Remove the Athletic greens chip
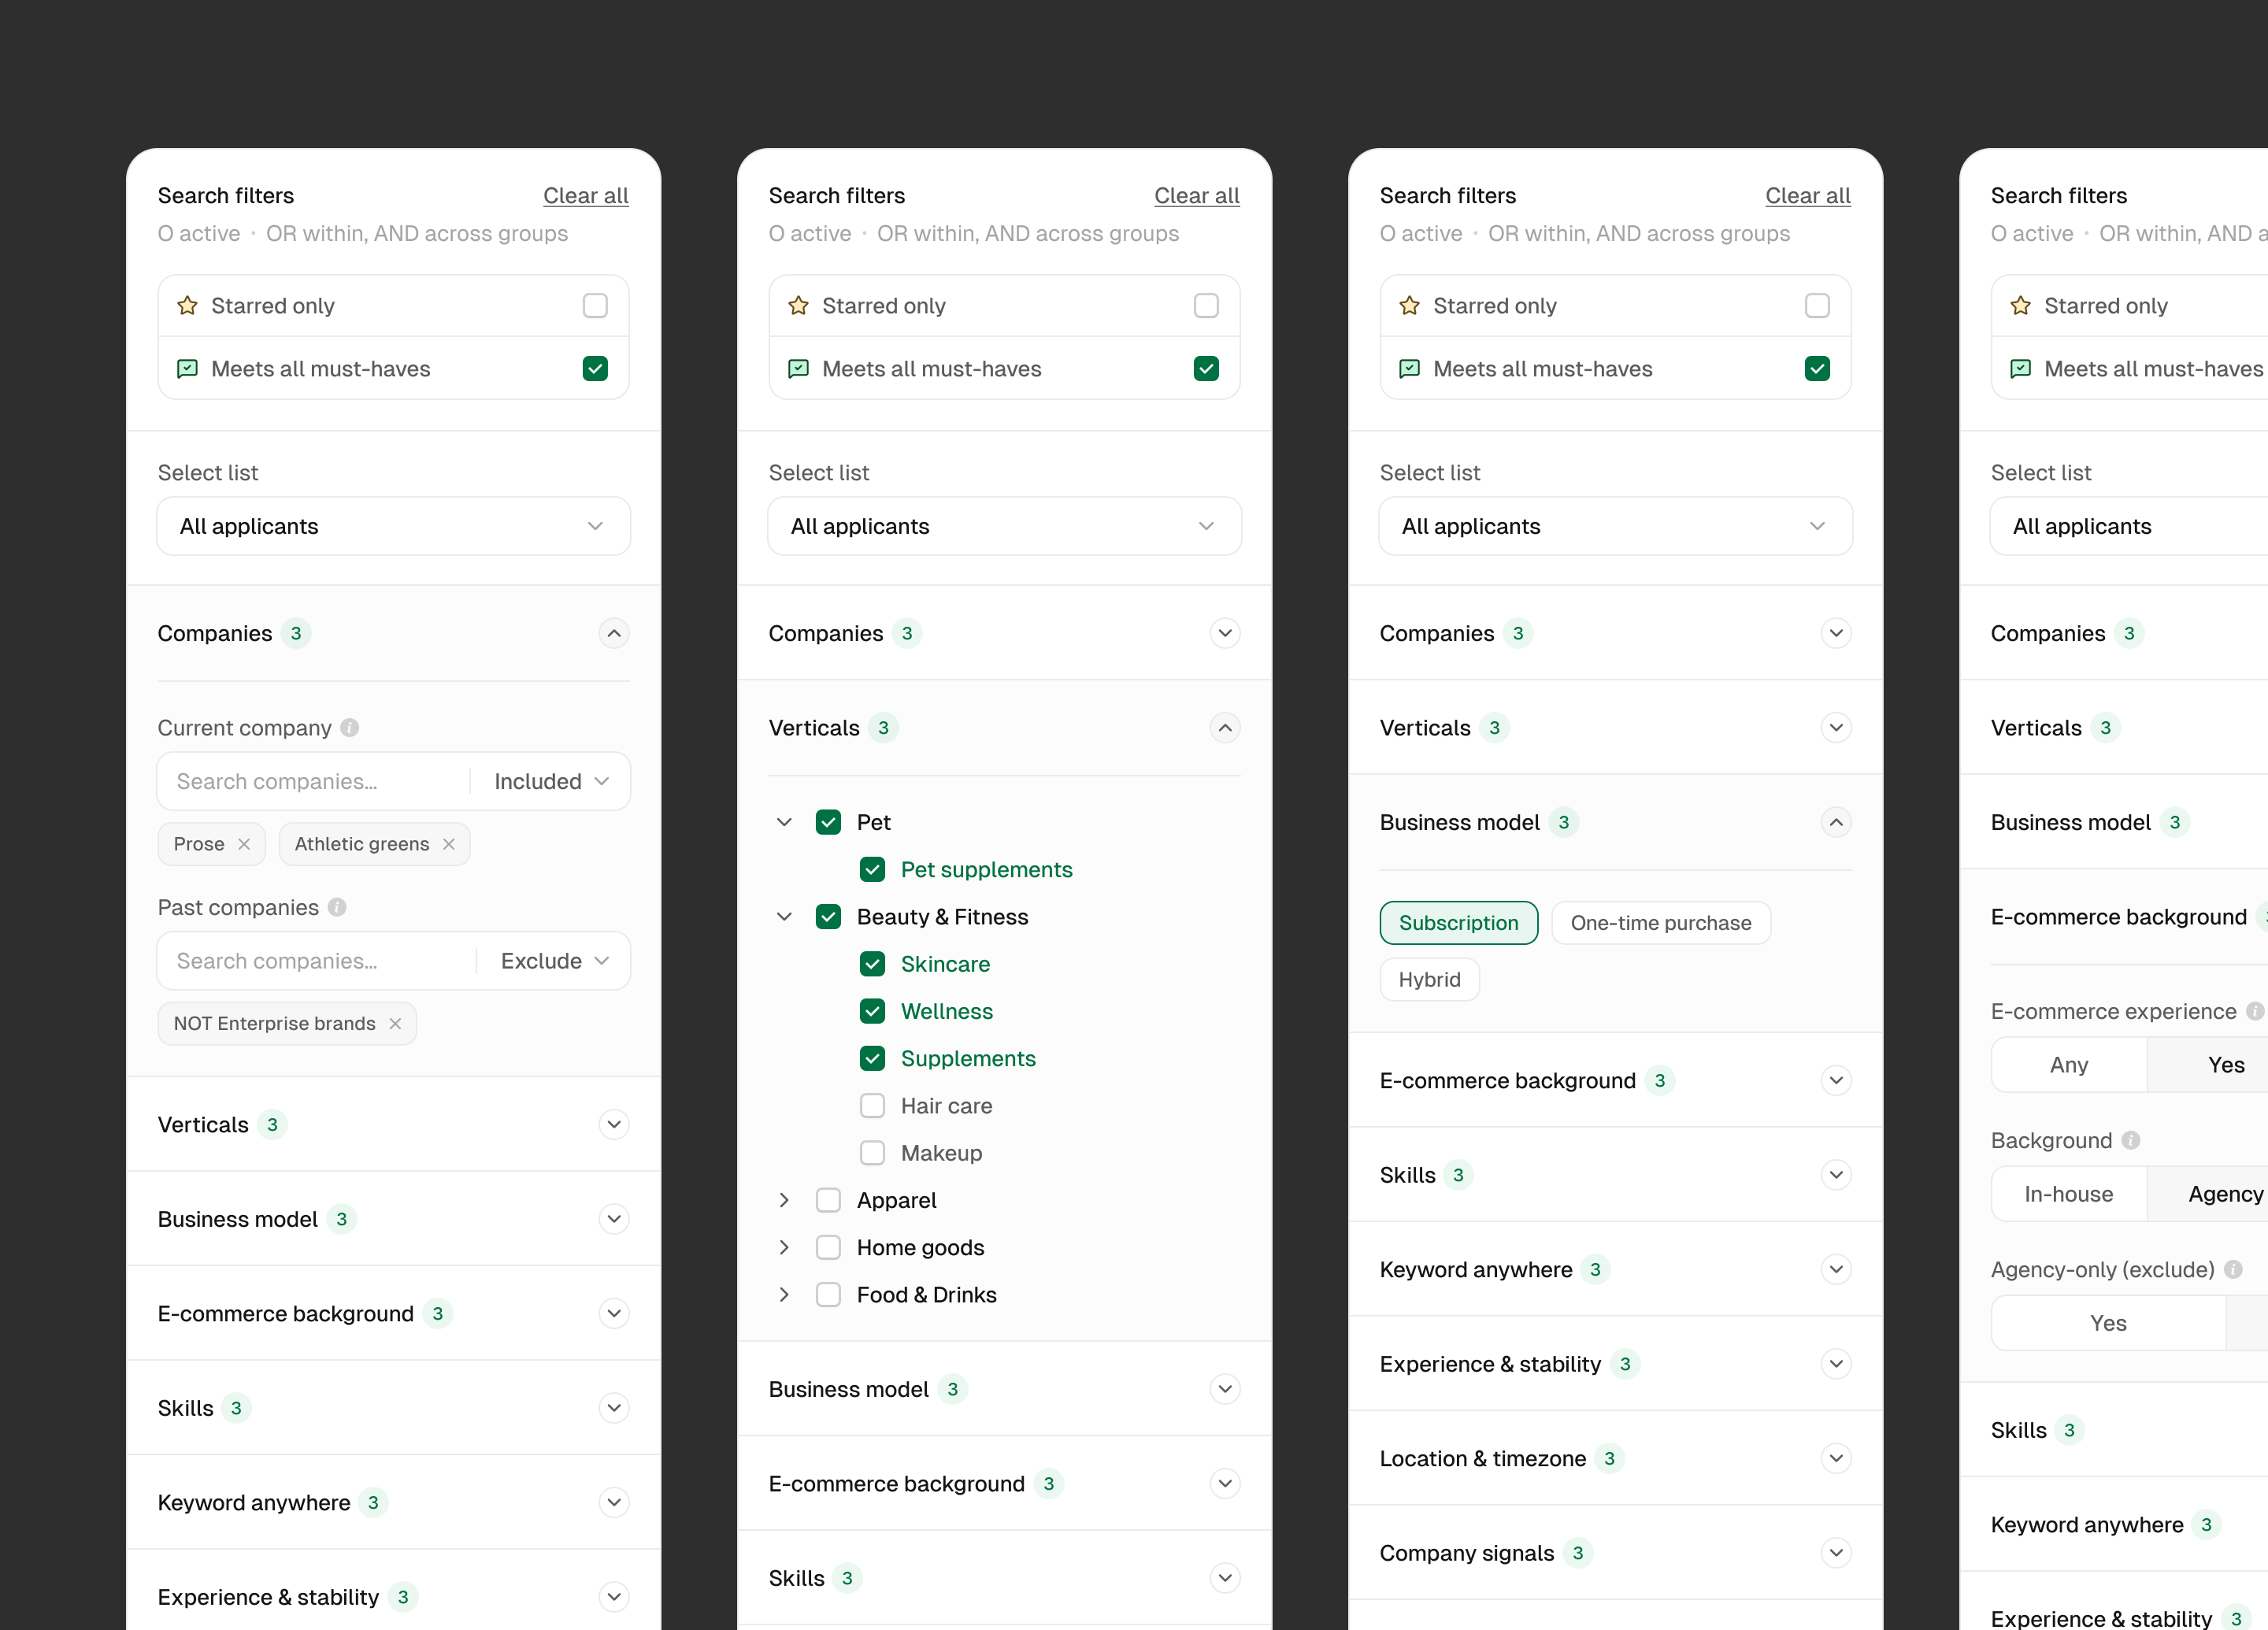 click(x=449, y=844)
